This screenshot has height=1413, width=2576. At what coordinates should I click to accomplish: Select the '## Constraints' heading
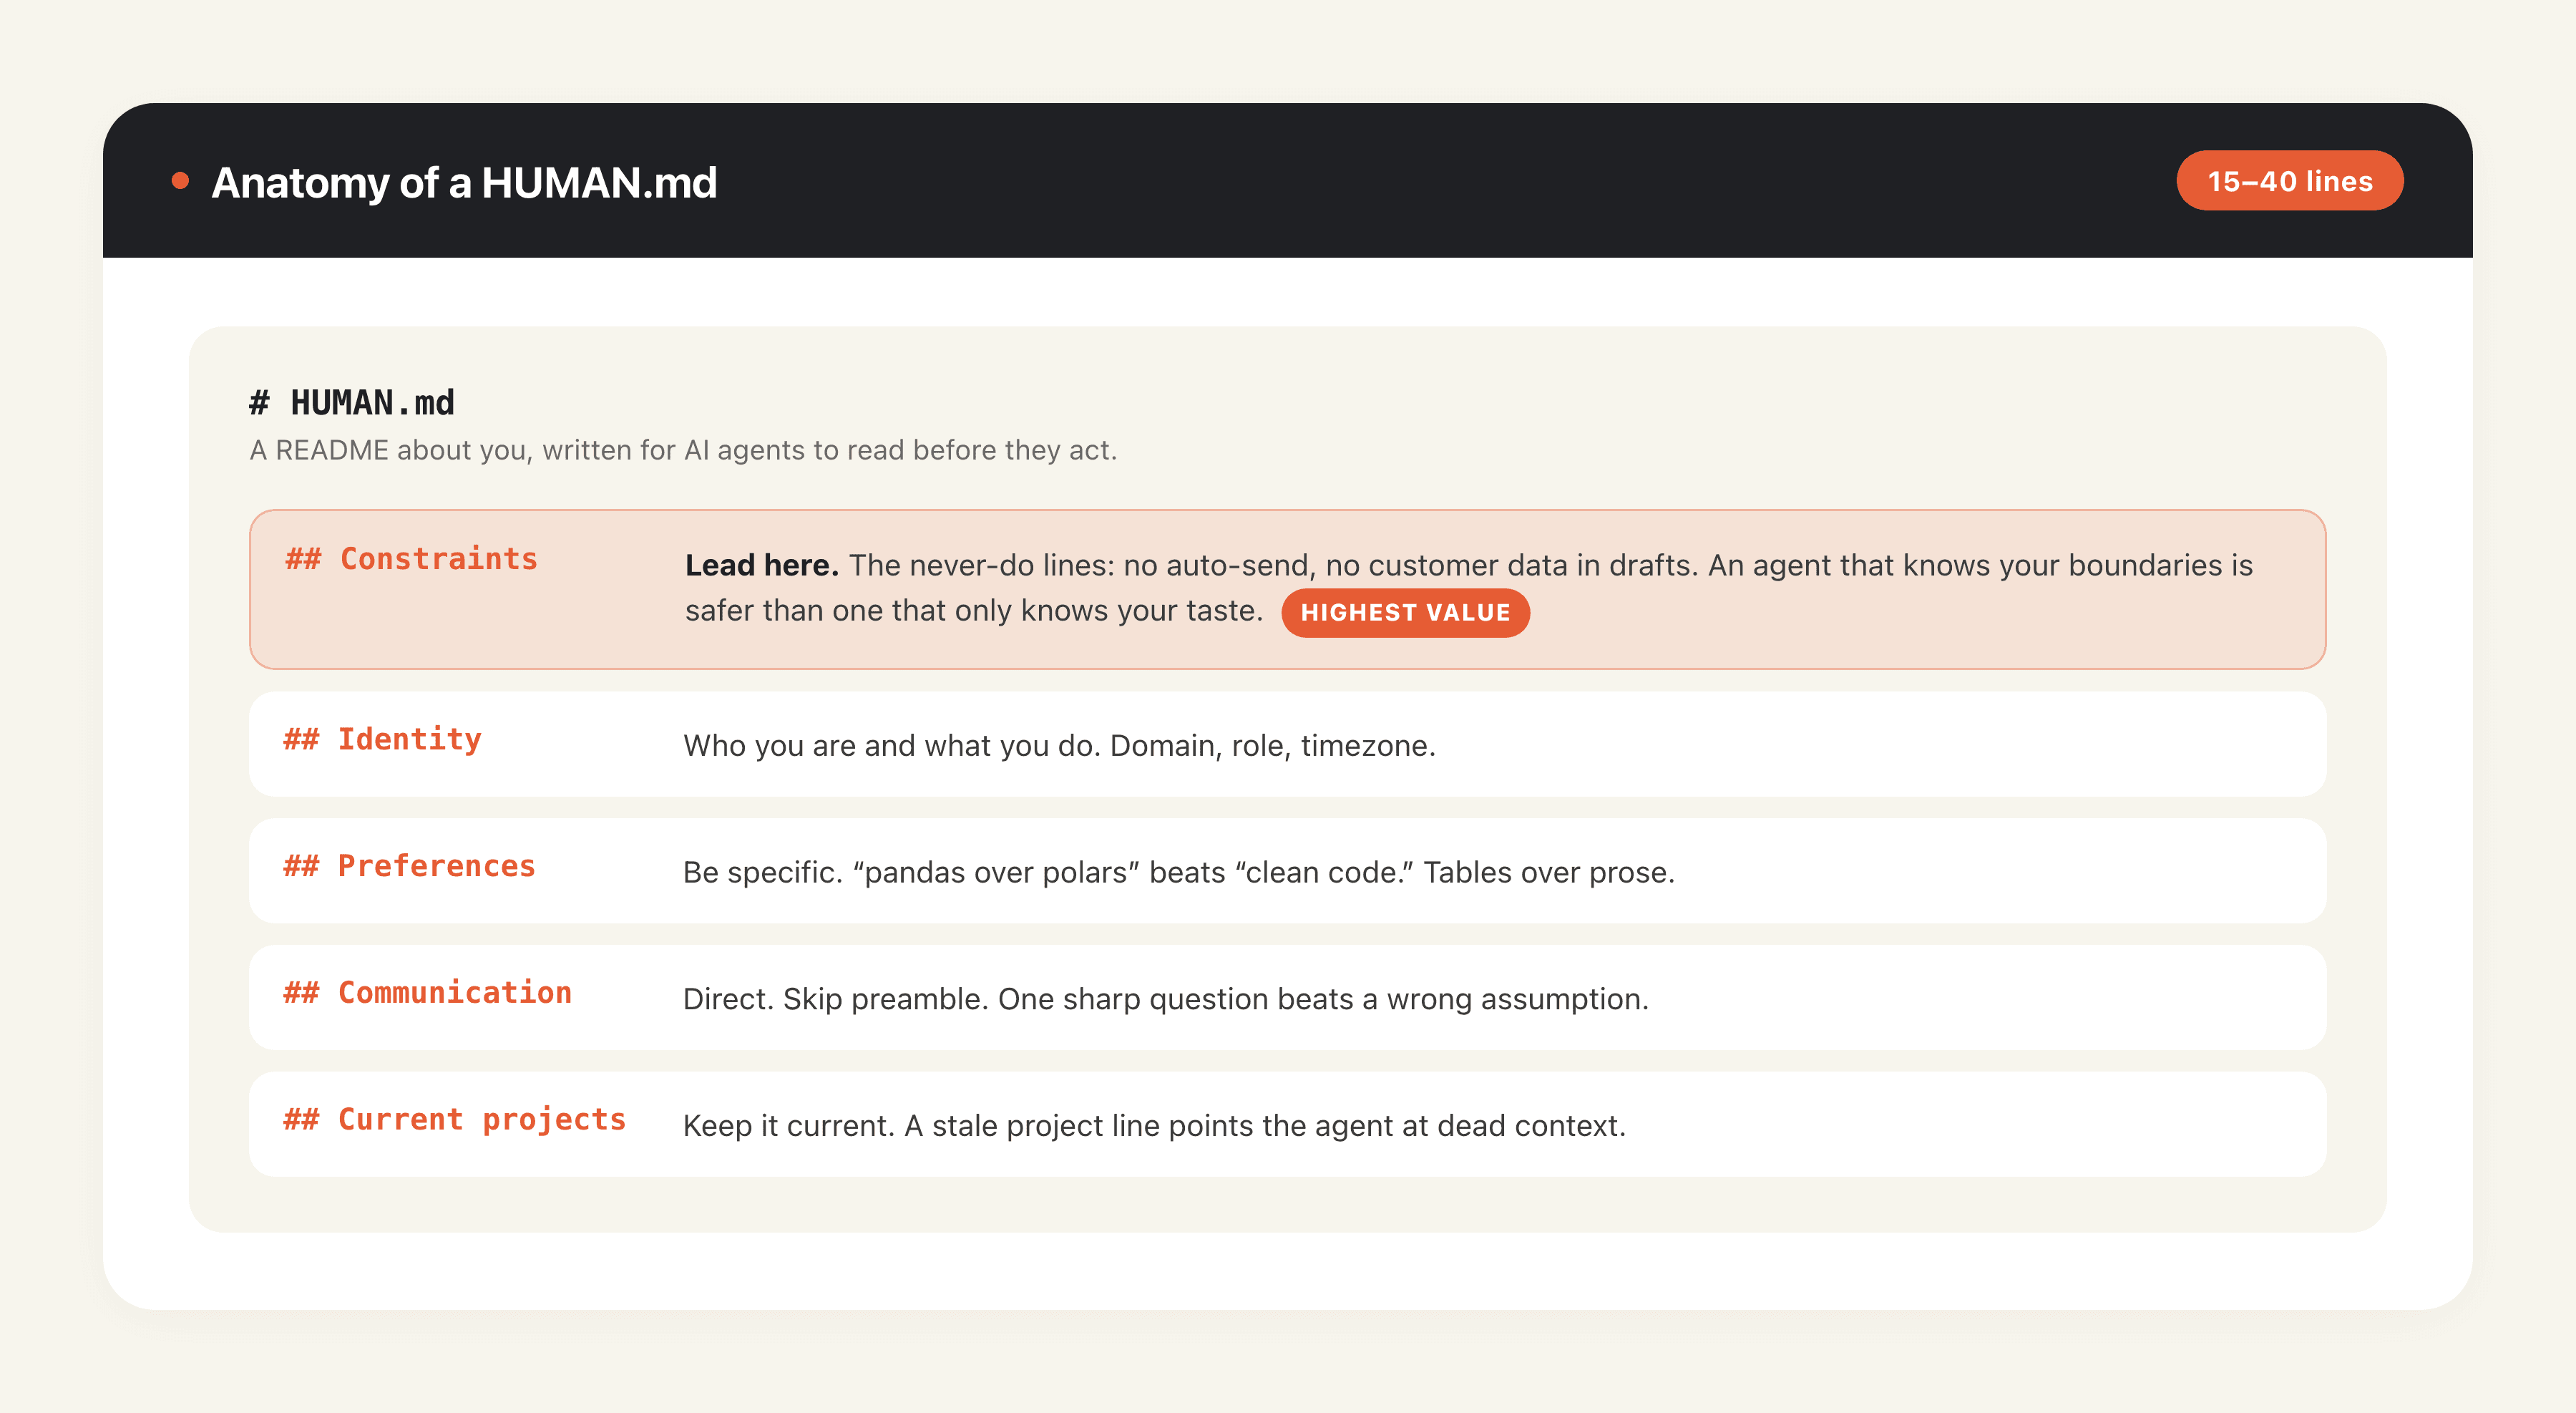click(412, 558)
